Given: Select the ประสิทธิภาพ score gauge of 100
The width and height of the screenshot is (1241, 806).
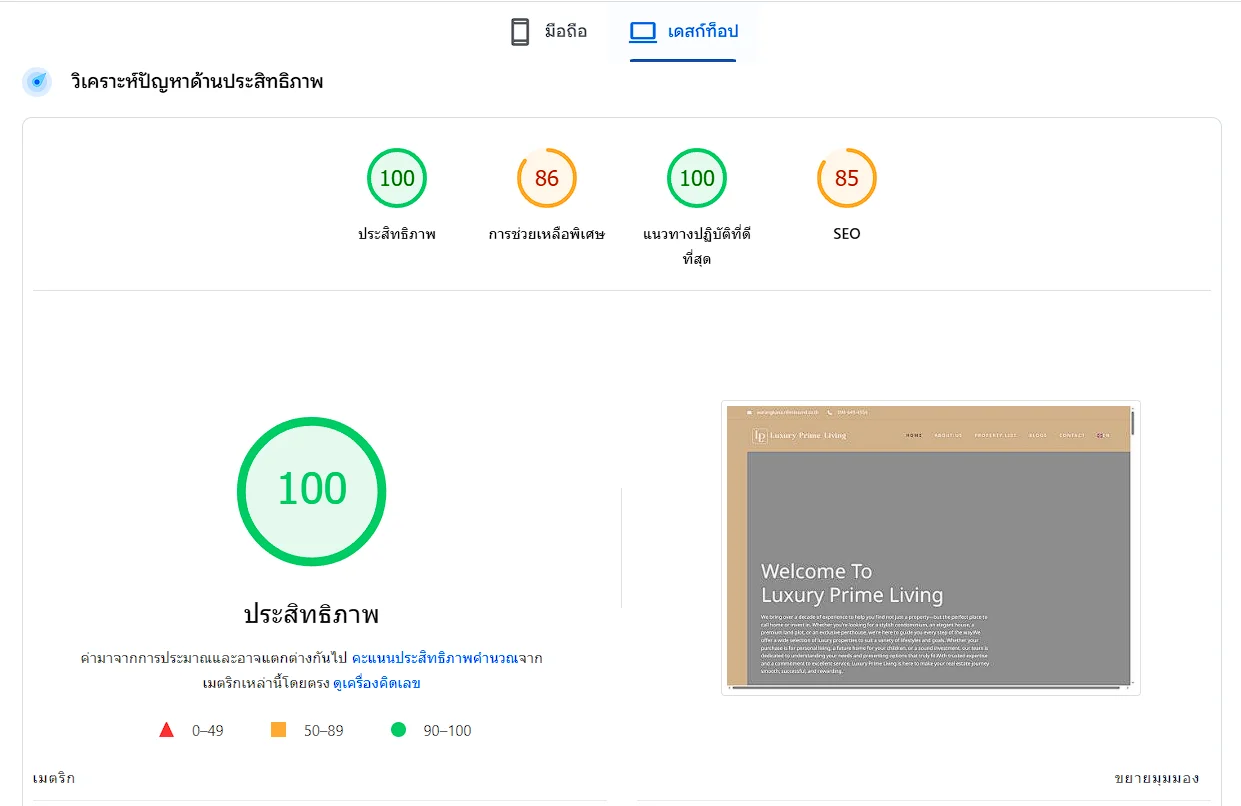Looking at the screenshot, I should (397, 178).
